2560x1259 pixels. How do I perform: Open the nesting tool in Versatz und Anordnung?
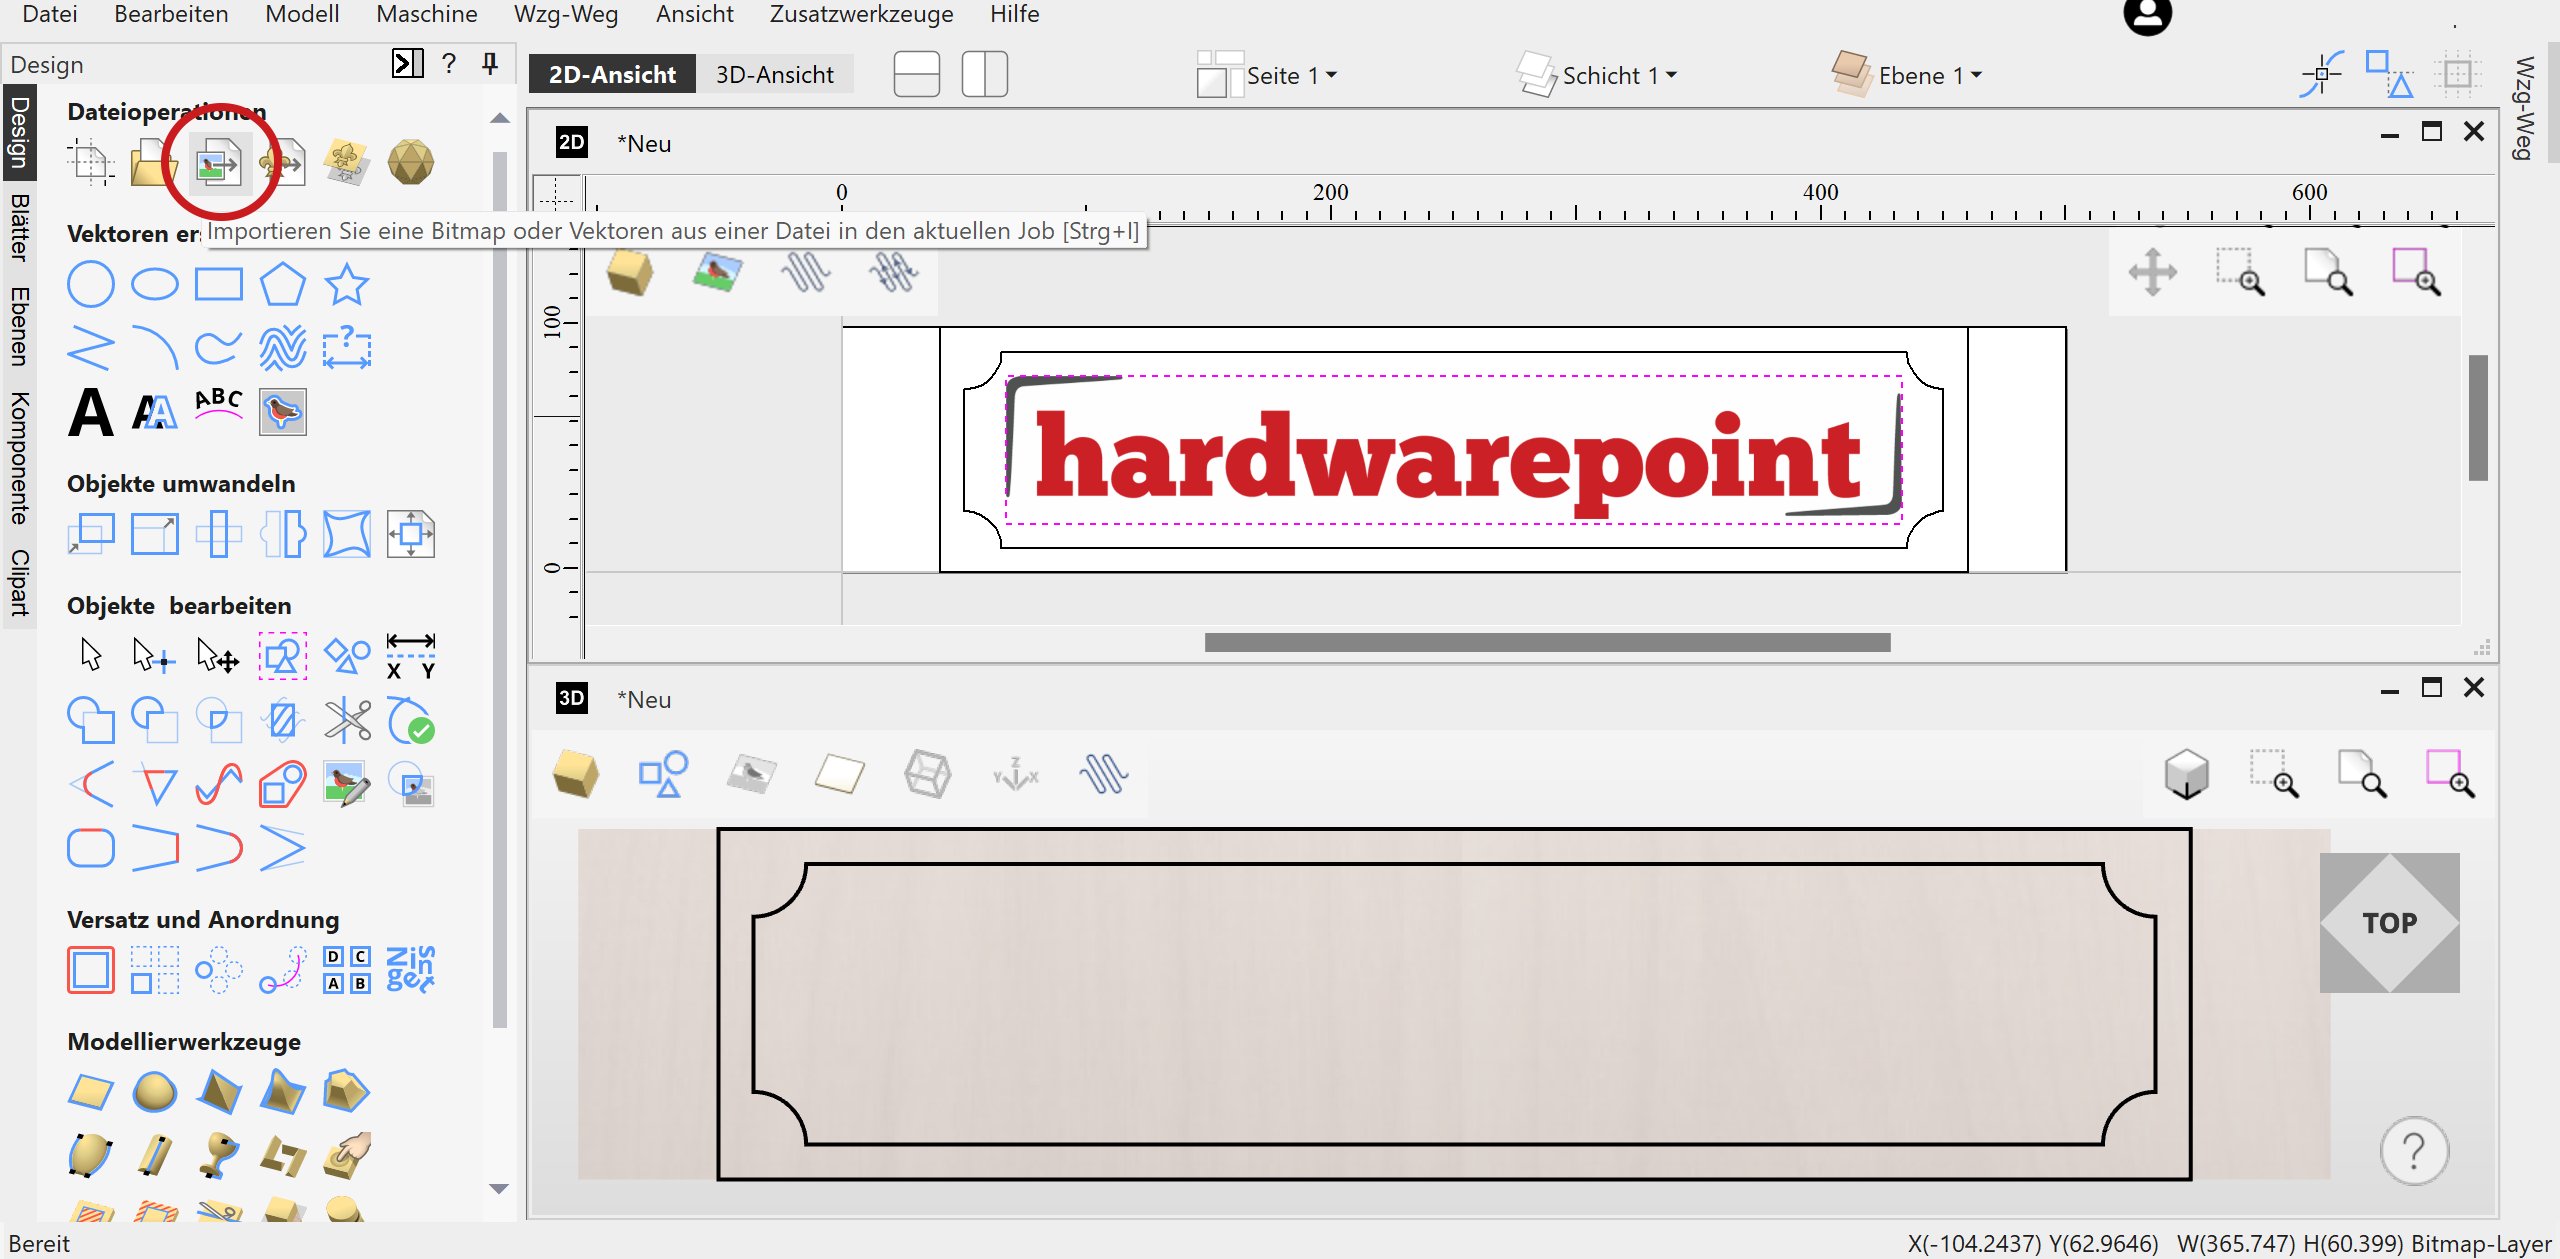(x=411, y=970)
